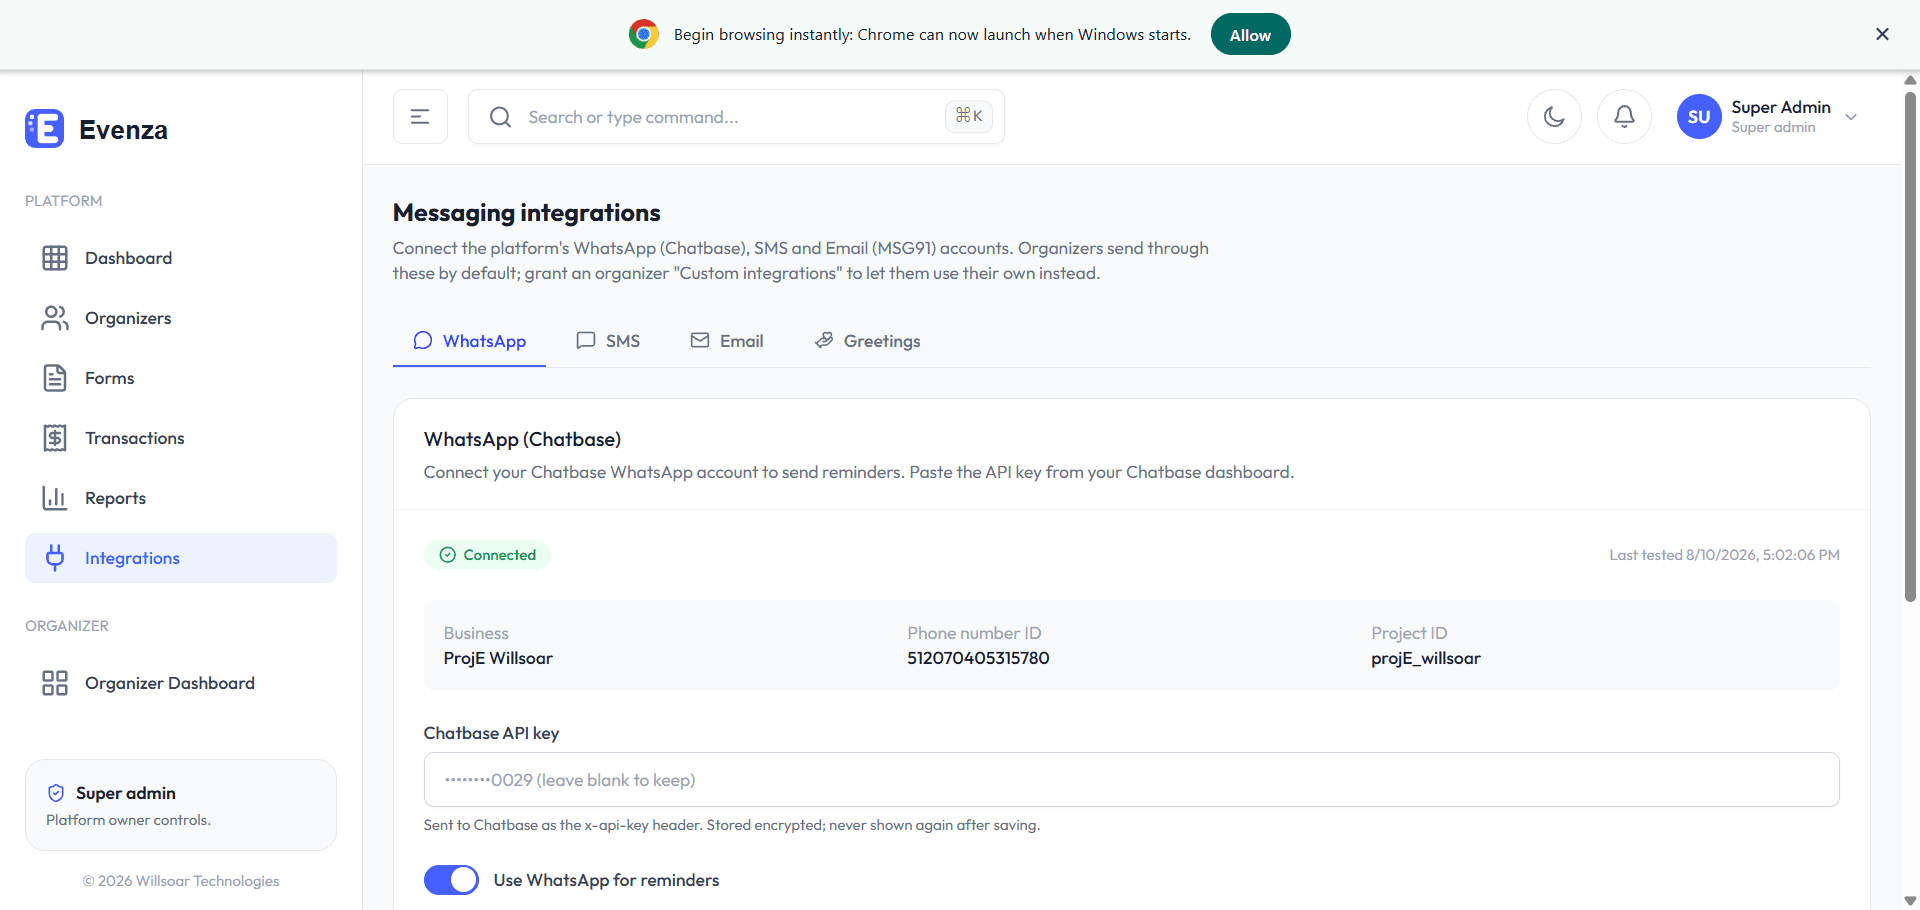This screenshot has width=1920, height=910.
Task: Click the Project ID value projE_willsoar
Action: coord(1426,658)
